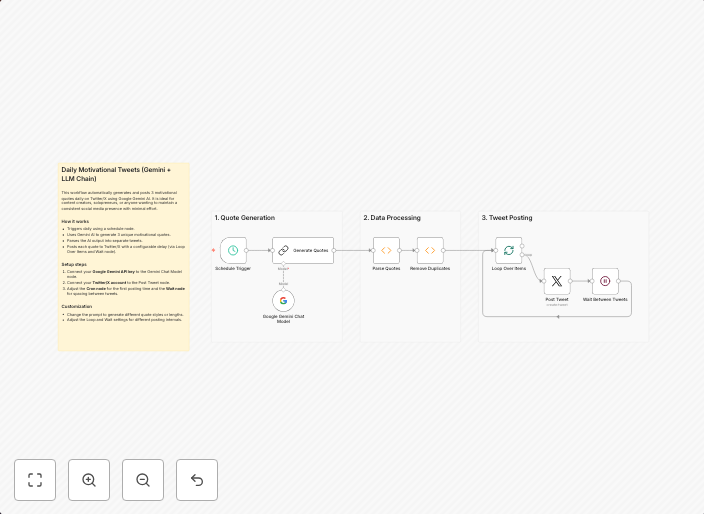The image size is (704, 514).
Task: Click the fit-to-view fullscreen button
Action: (x=35, y=480)
